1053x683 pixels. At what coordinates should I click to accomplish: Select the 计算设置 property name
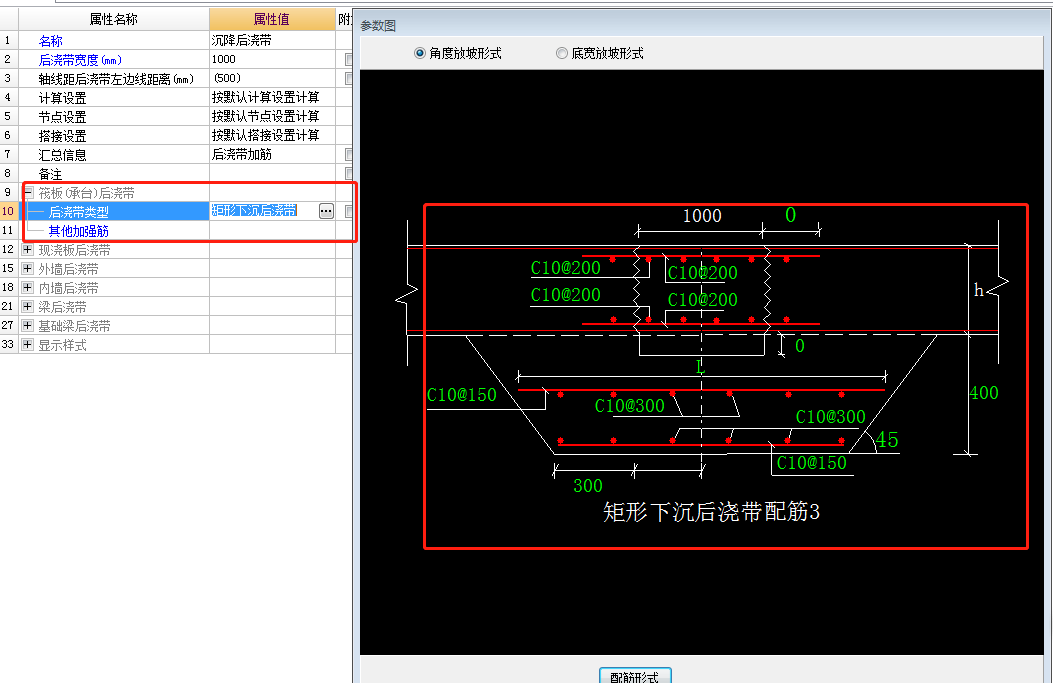click(x=62, y=98)
